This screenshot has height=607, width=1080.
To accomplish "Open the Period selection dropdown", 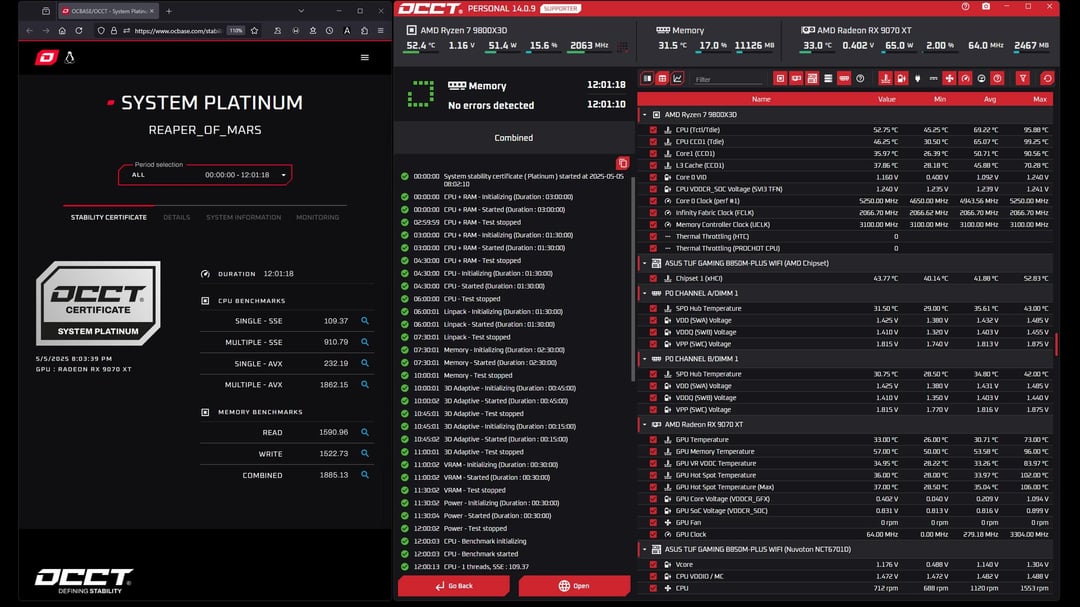I will [x=205, y=175].
